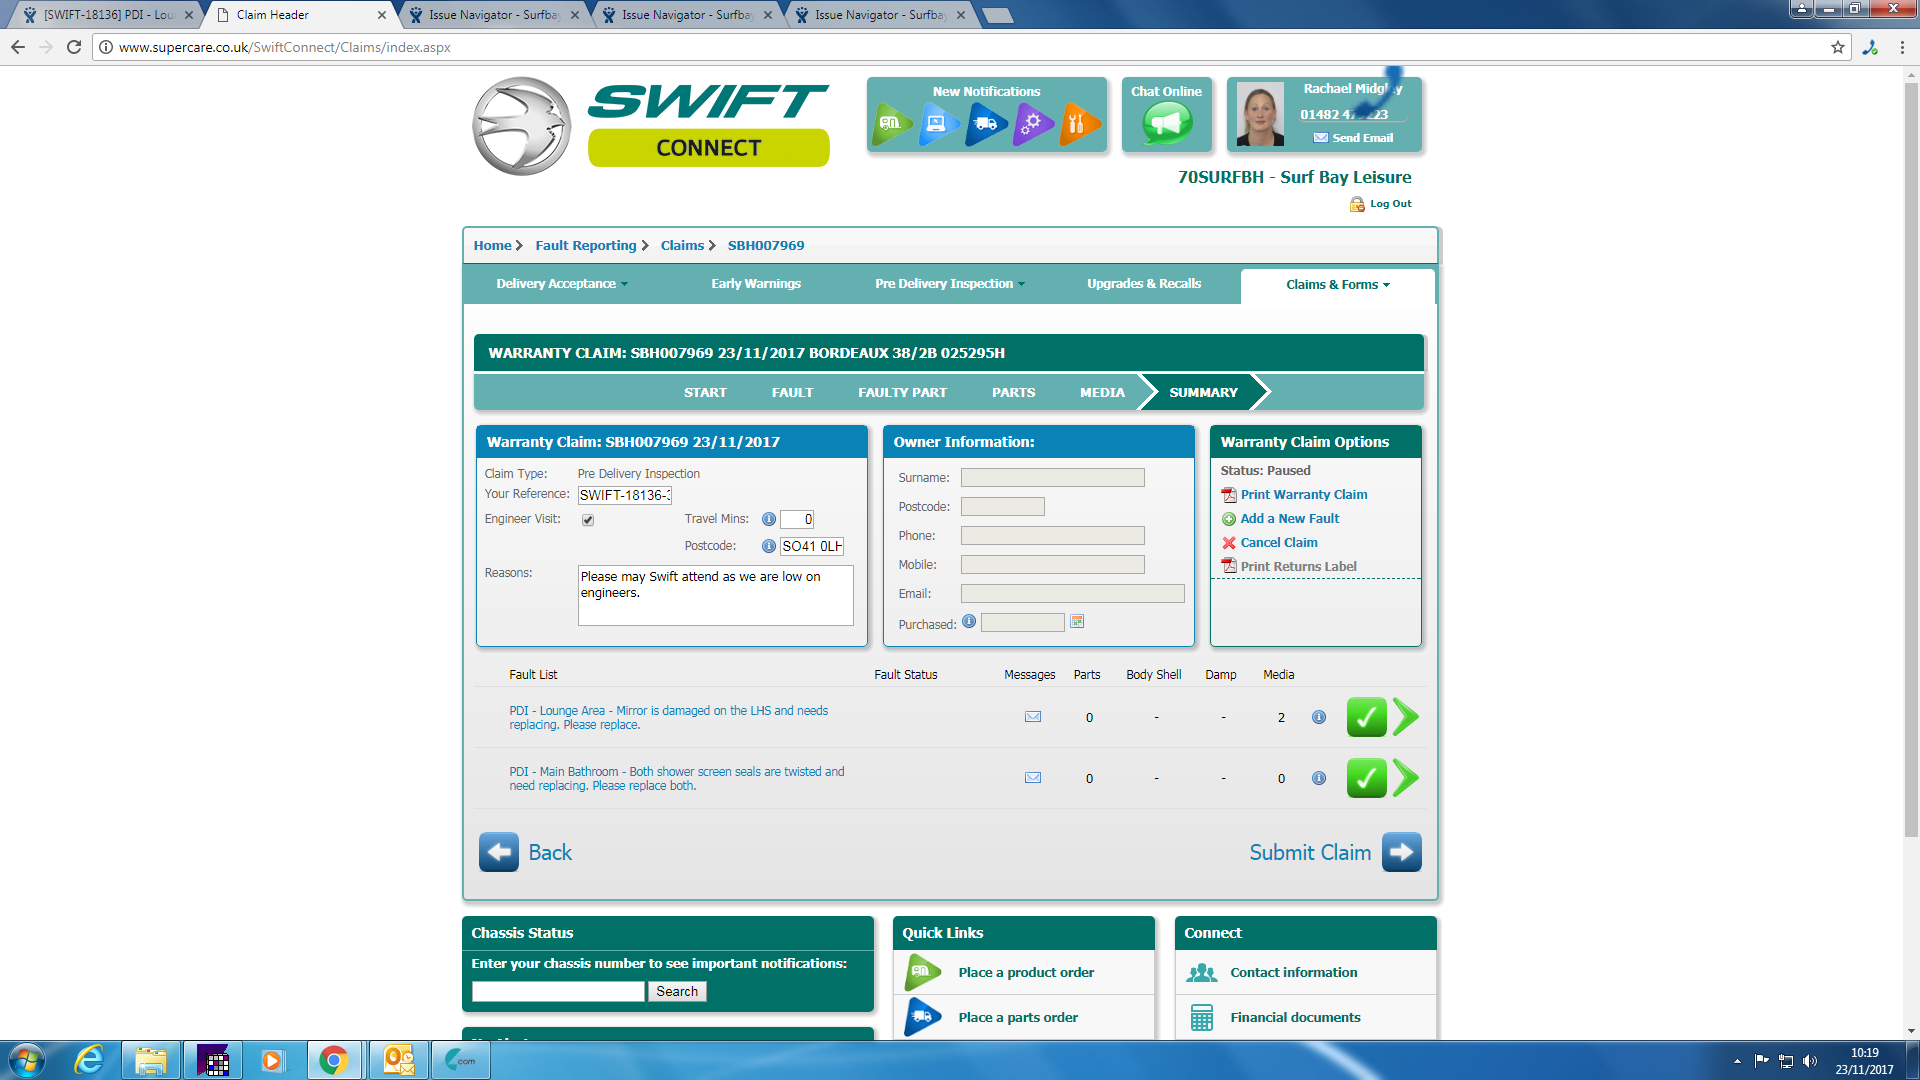Screen dimensions: 1920x1080
Task: Click the Cancel Claim link
Action: point(1278,543)
